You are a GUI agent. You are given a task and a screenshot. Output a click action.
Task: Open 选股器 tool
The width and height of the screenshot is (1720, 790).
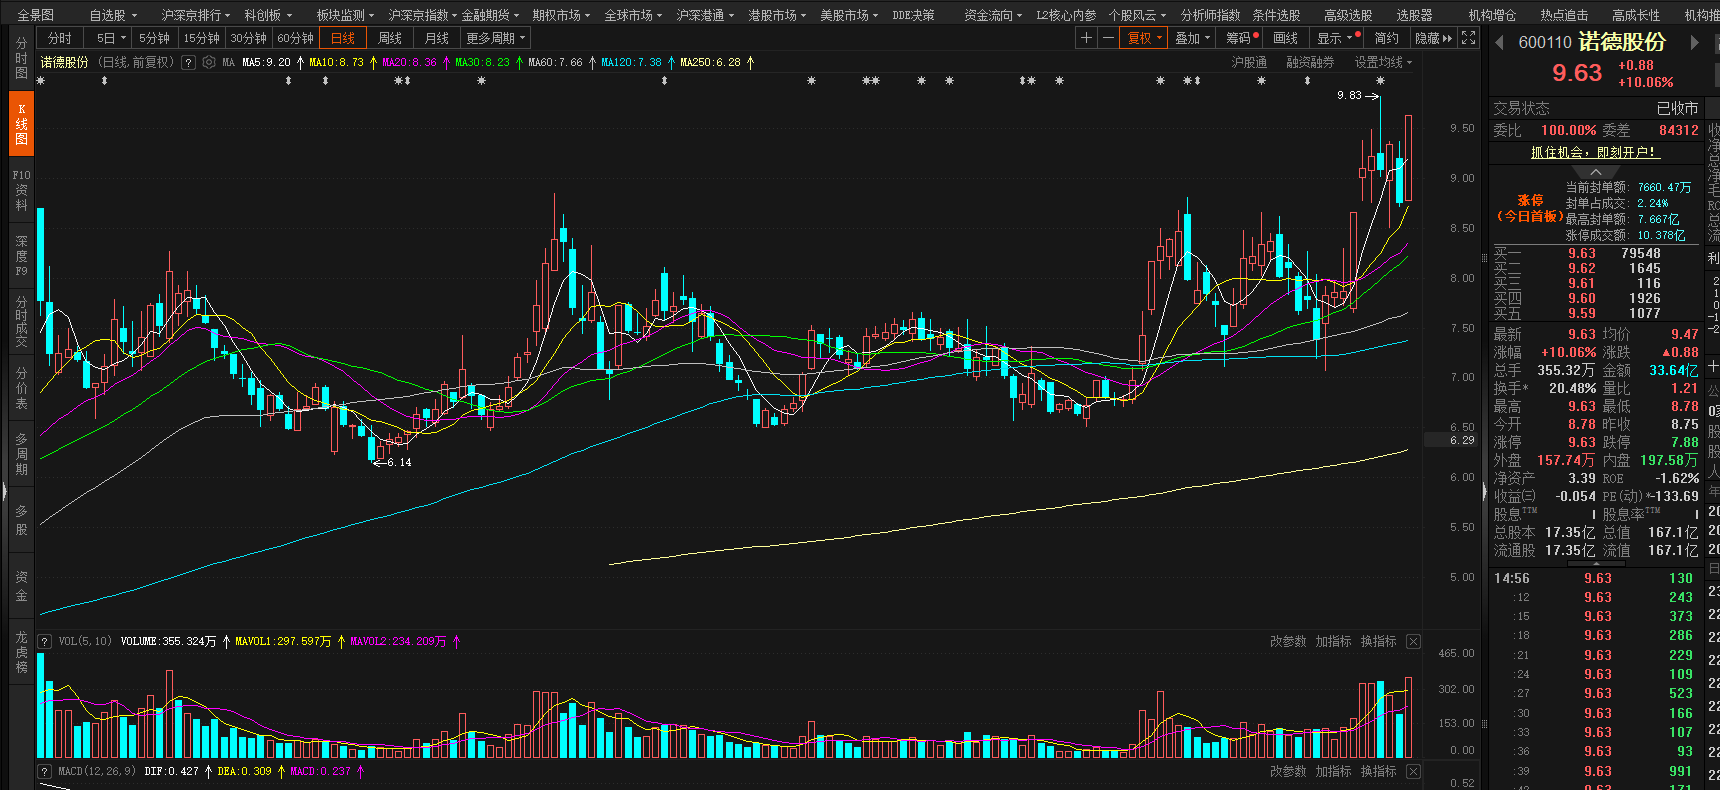click(1414, 15)
